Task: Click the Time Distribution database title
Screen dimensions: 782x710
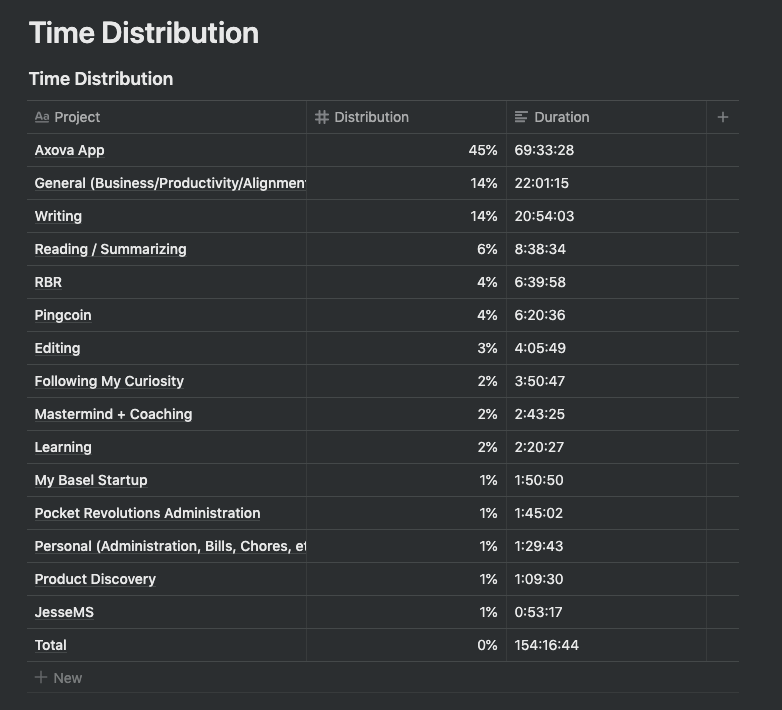Action: (x=101, y=79)
